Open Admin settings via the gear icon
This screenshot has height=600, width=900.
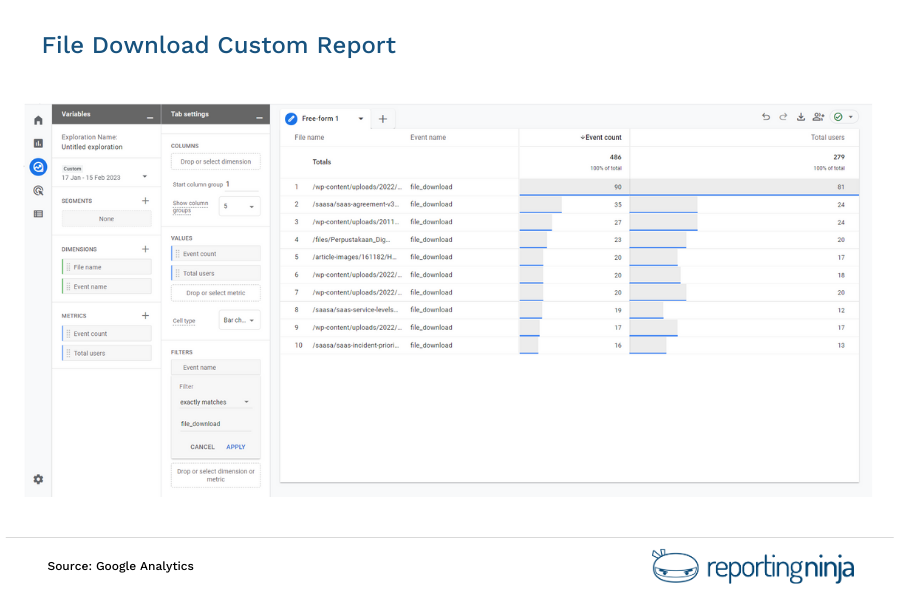(x=37, y=479)
